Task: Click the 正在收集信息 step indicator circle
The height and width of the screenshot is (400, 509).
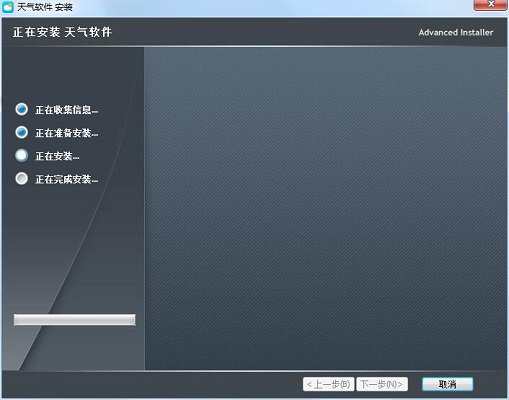Action: click(22, 109)
